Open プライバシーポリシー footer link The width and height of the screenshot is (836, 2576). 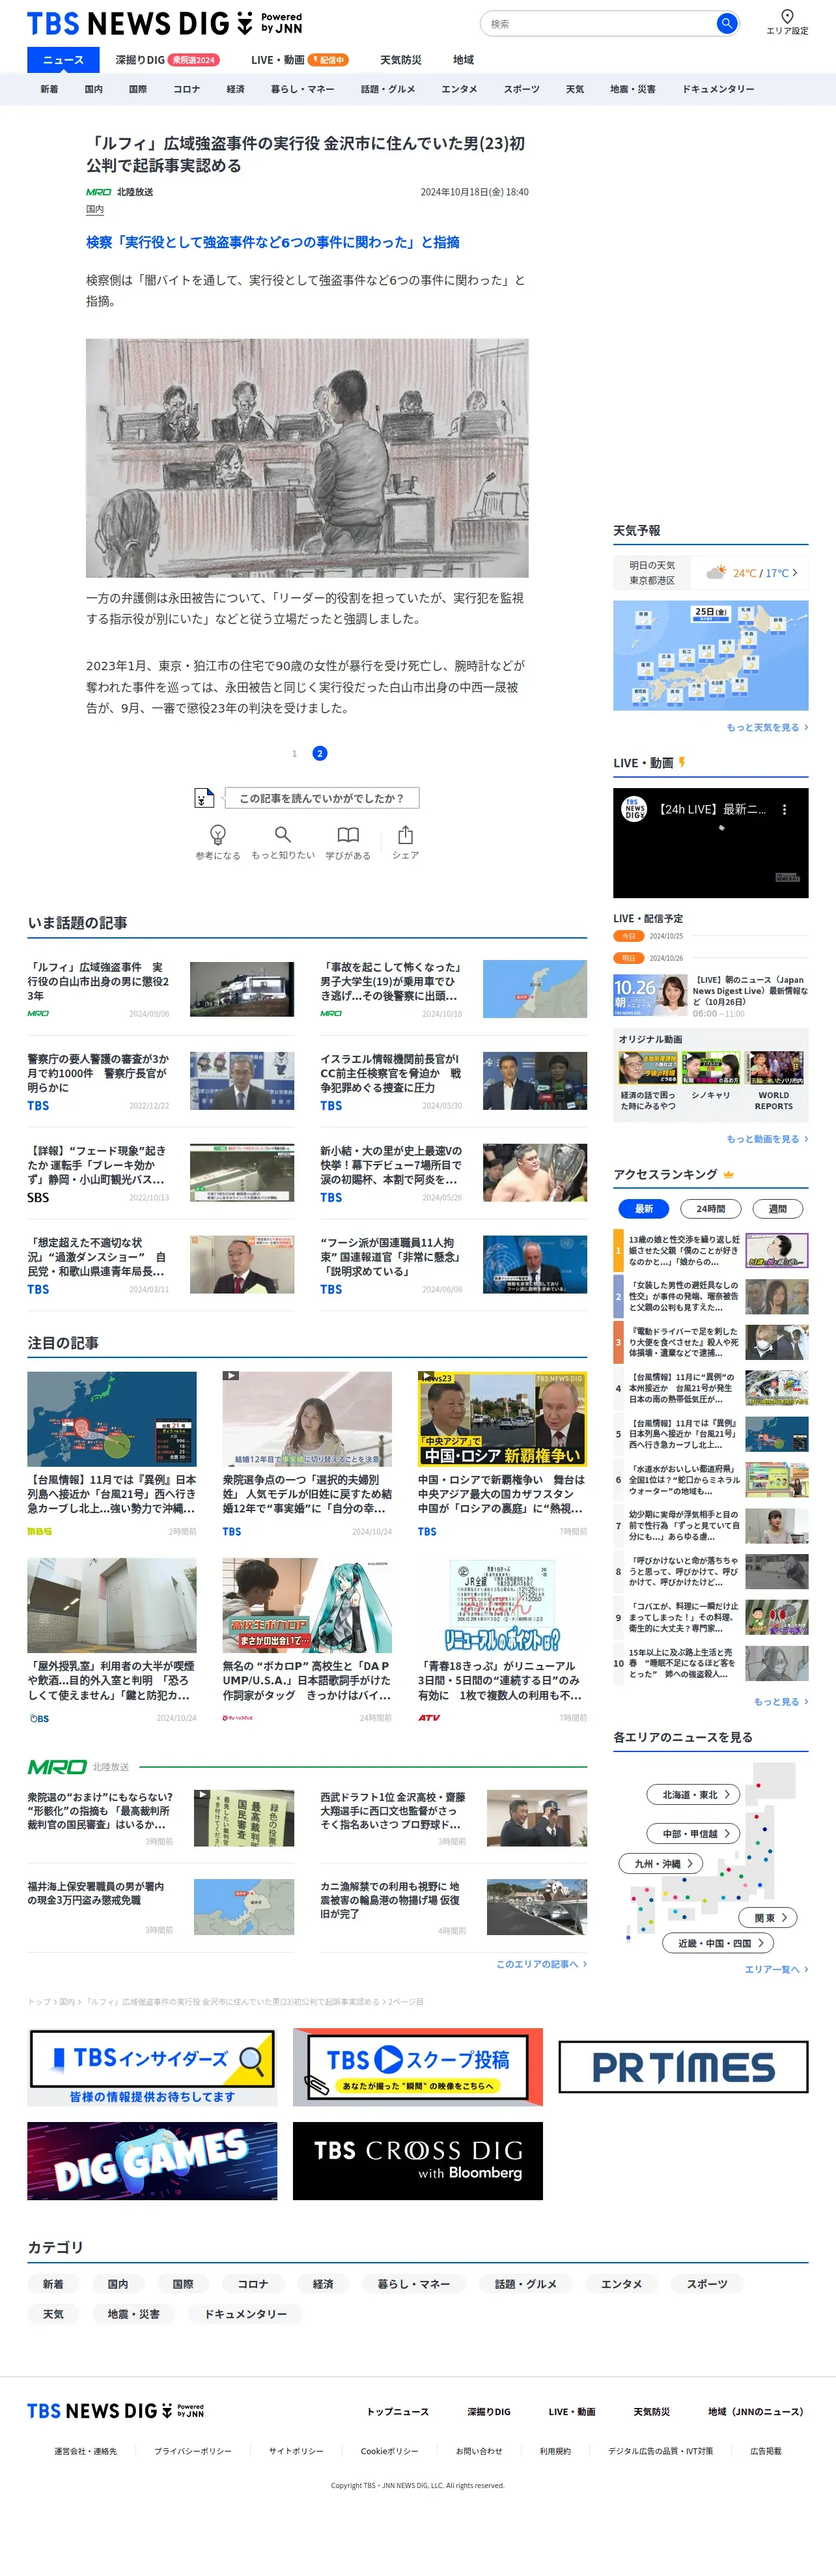[x=192, y=2451]
